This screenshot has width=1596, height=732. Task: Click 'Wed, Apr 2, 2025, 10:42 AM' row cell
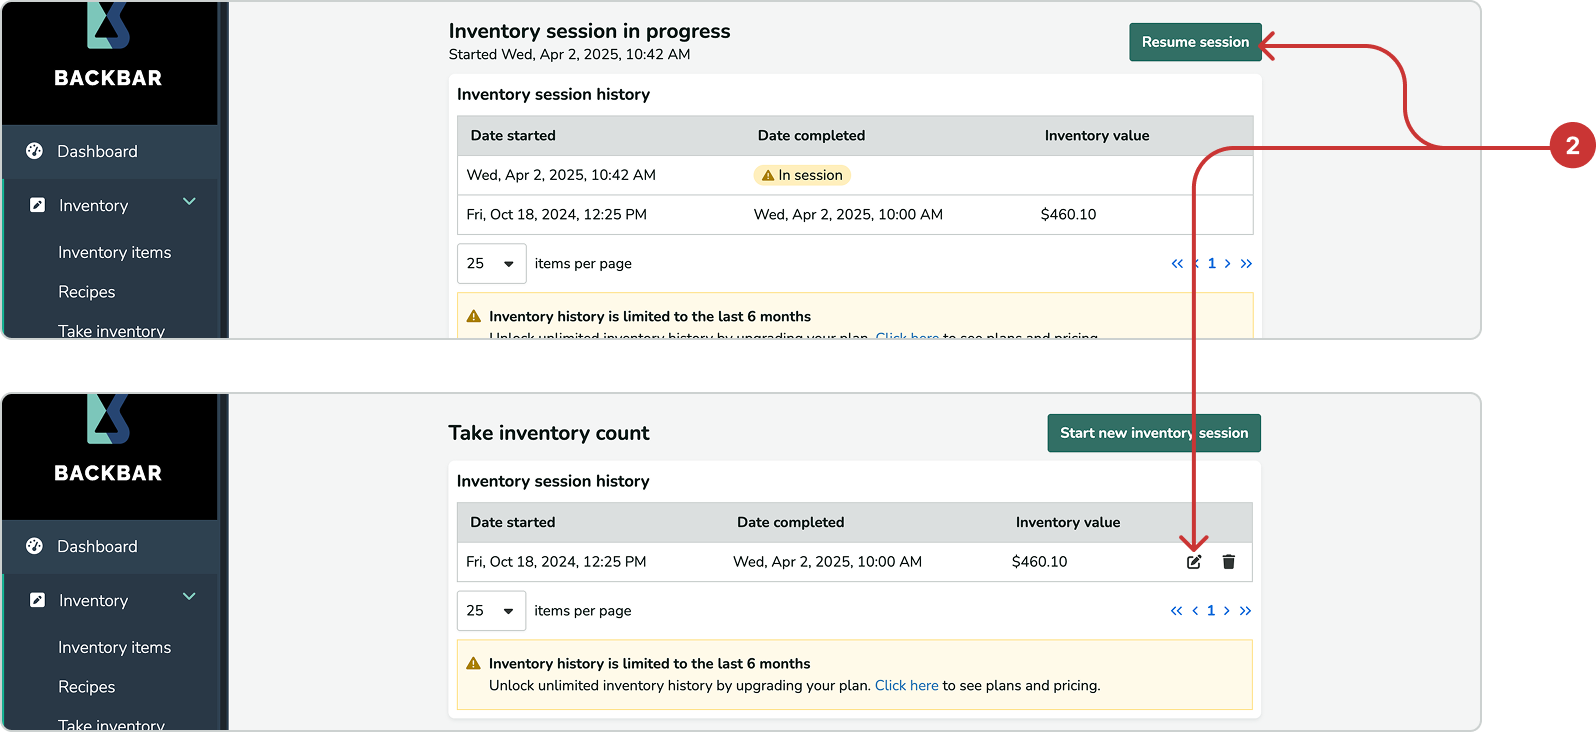click(x=561, y=175)
